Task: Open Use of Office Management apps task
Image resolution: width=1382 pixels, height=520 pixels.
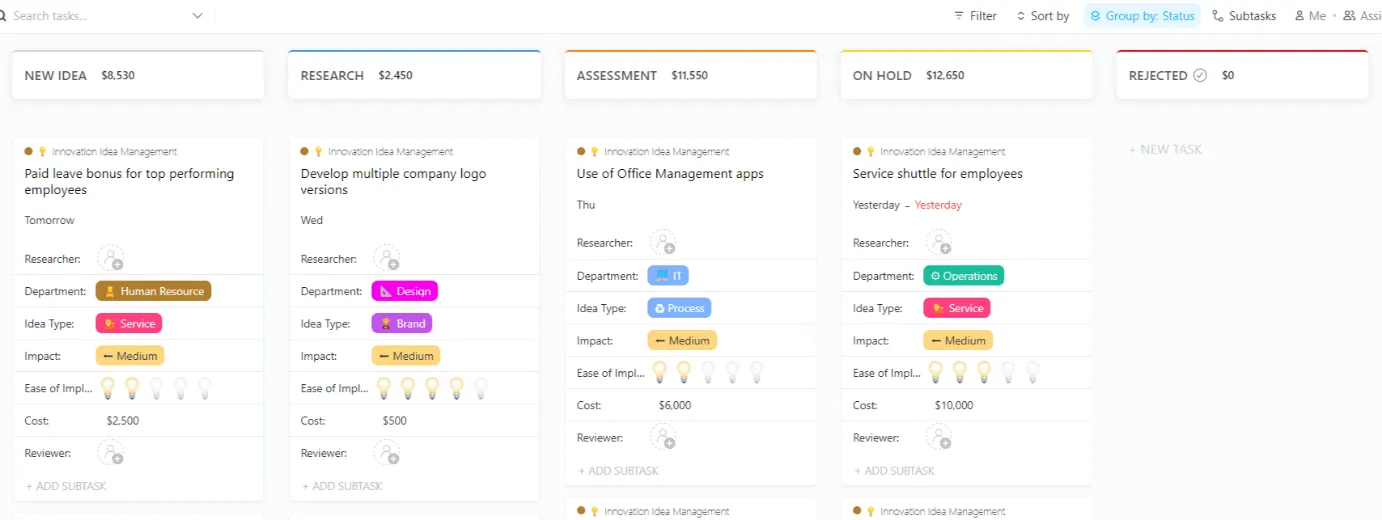Action: 670,173
